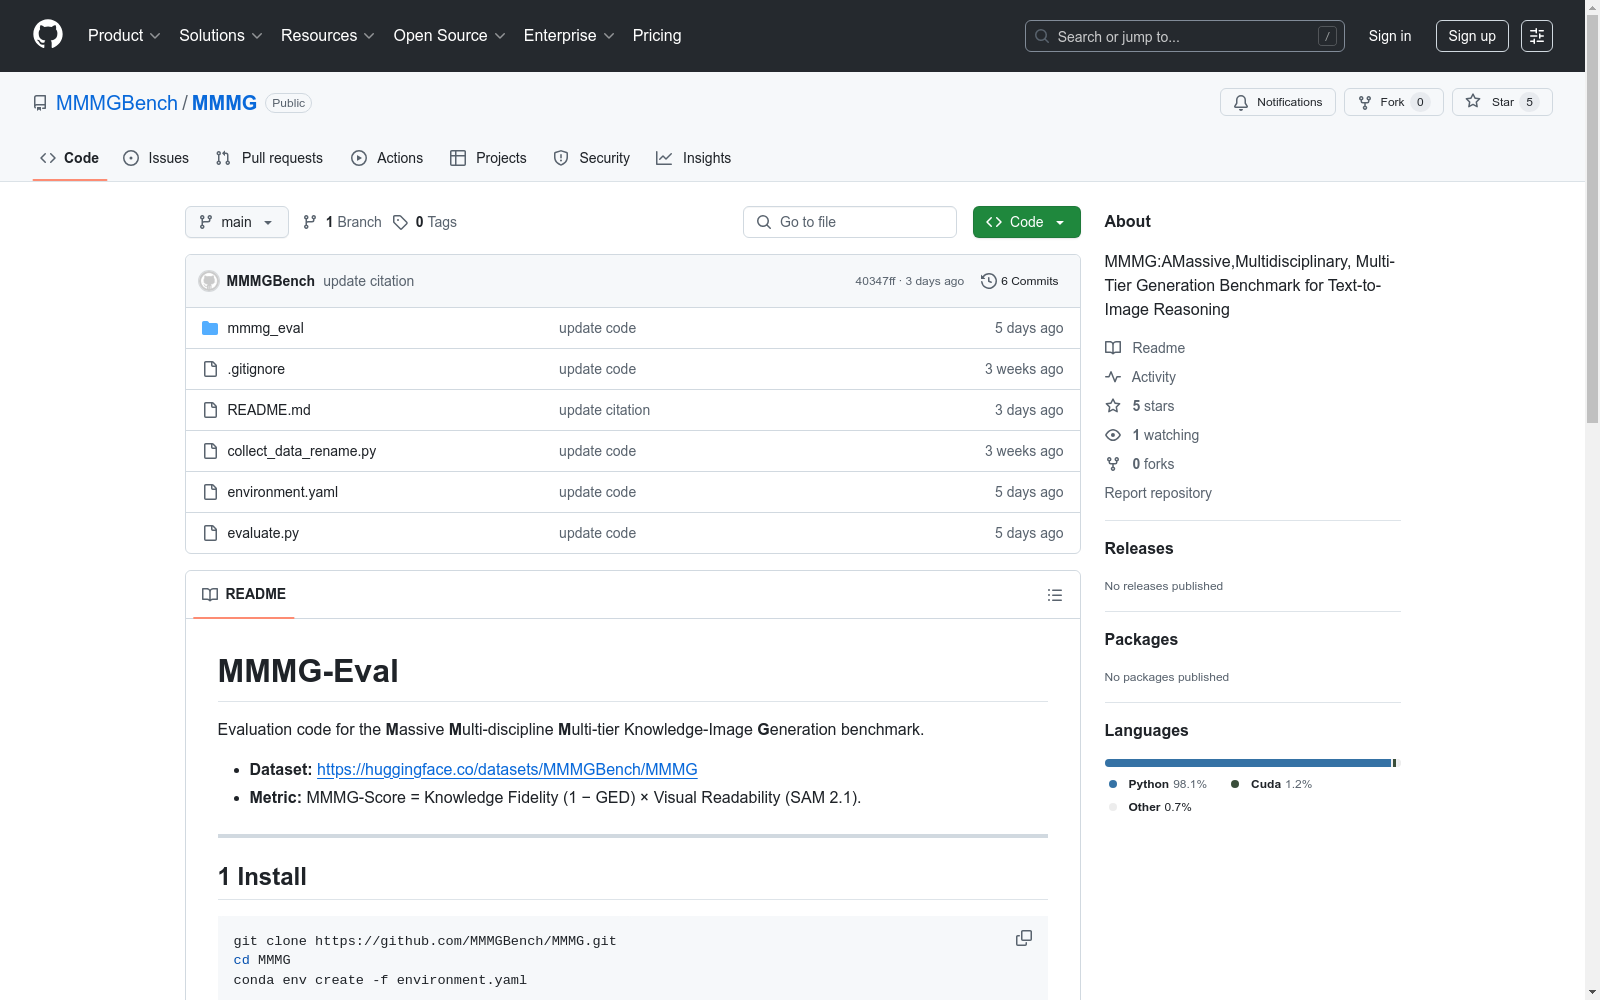The width and height of the screenshot is (1600, 1000).
Task: Click the fork icon in Fork button
Action: tap(1365, 102)
